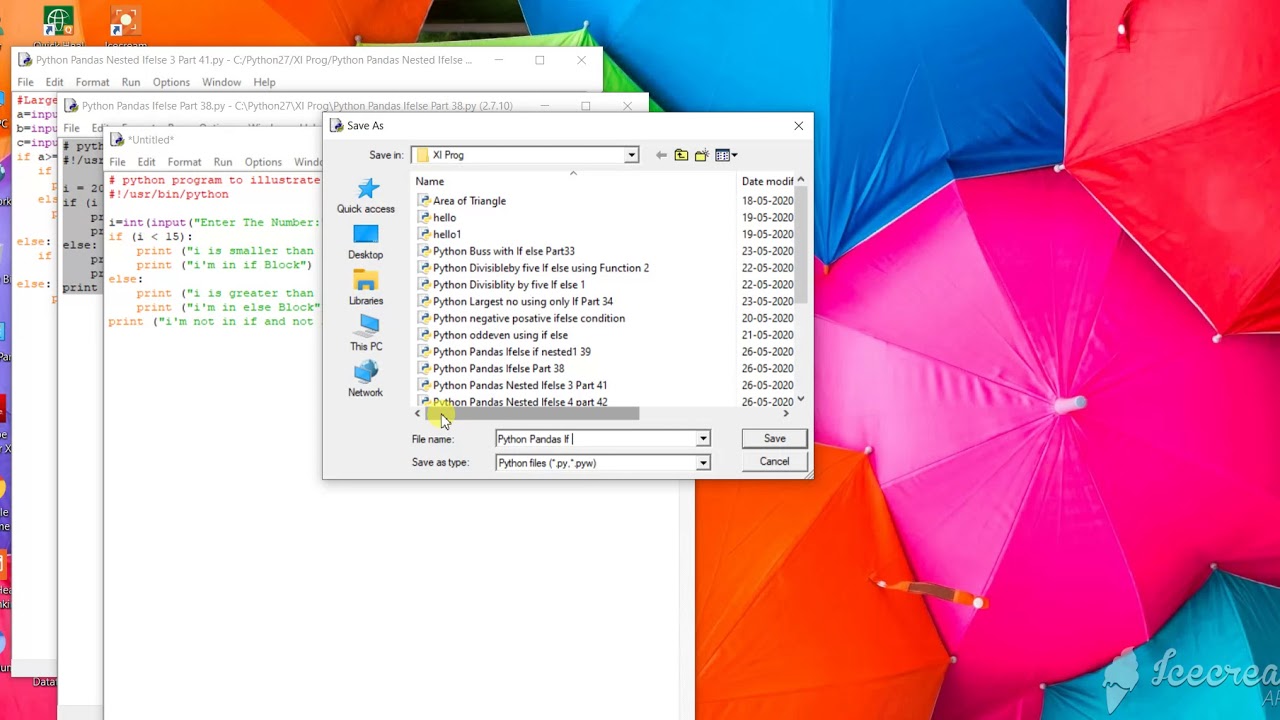This screenshot has height=720, width=1280.
Task: Expand the Save as type dropdown
Action: click(x=703, y=463)
